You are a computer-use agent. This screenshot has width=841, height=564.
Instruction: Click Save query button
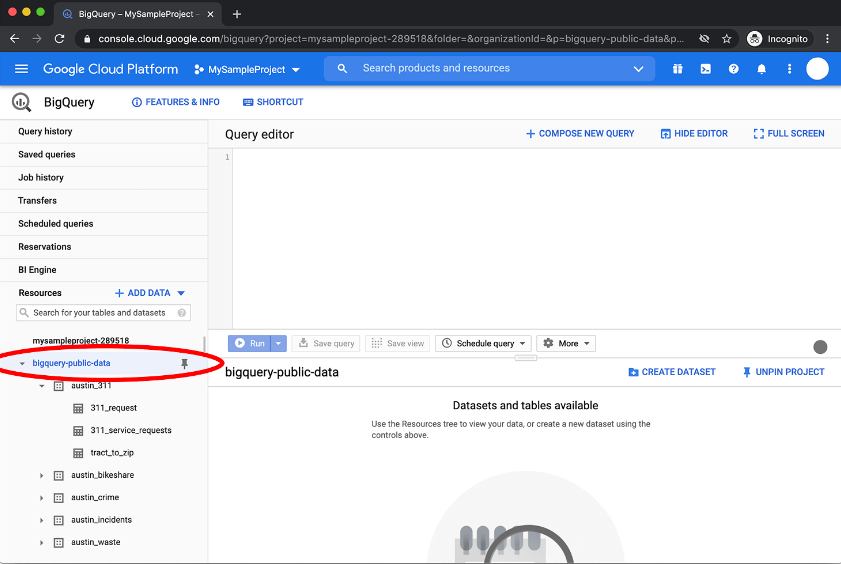click(326, 344)
